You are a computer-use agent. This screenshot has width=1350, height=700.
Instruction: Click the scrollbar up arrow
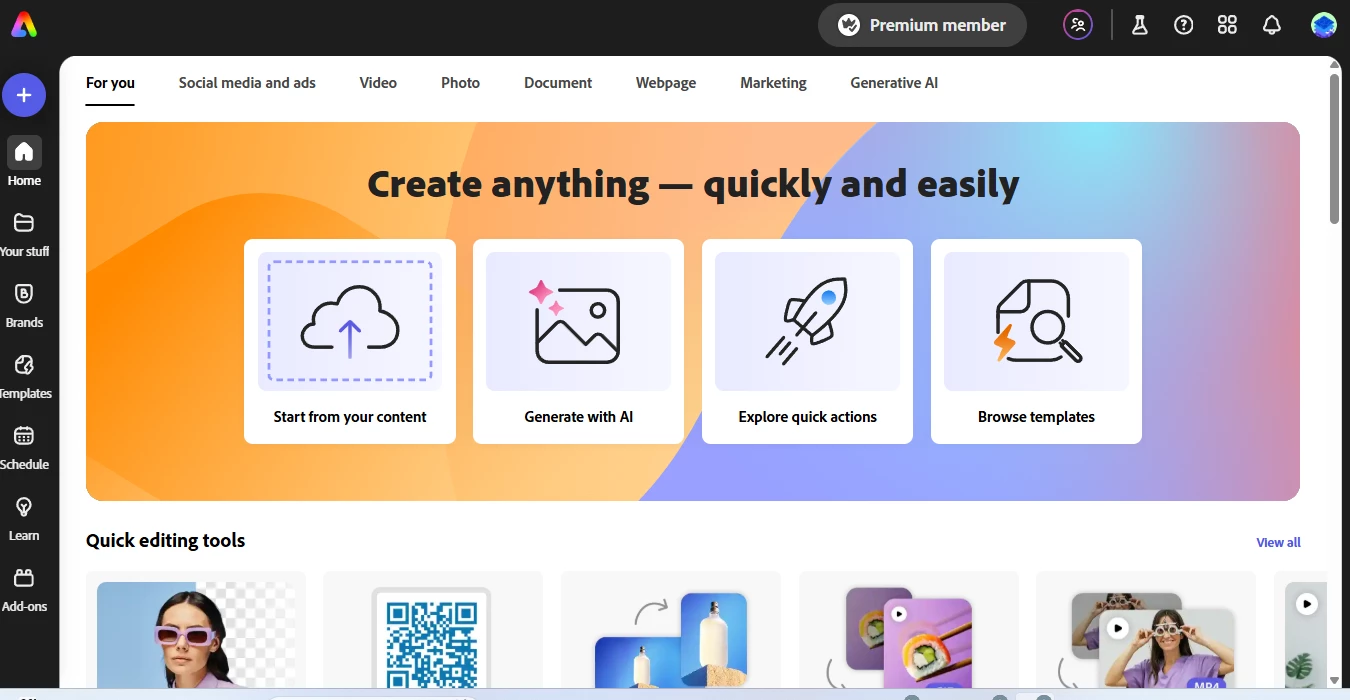pyautogui.click(x=1334, y=63)
